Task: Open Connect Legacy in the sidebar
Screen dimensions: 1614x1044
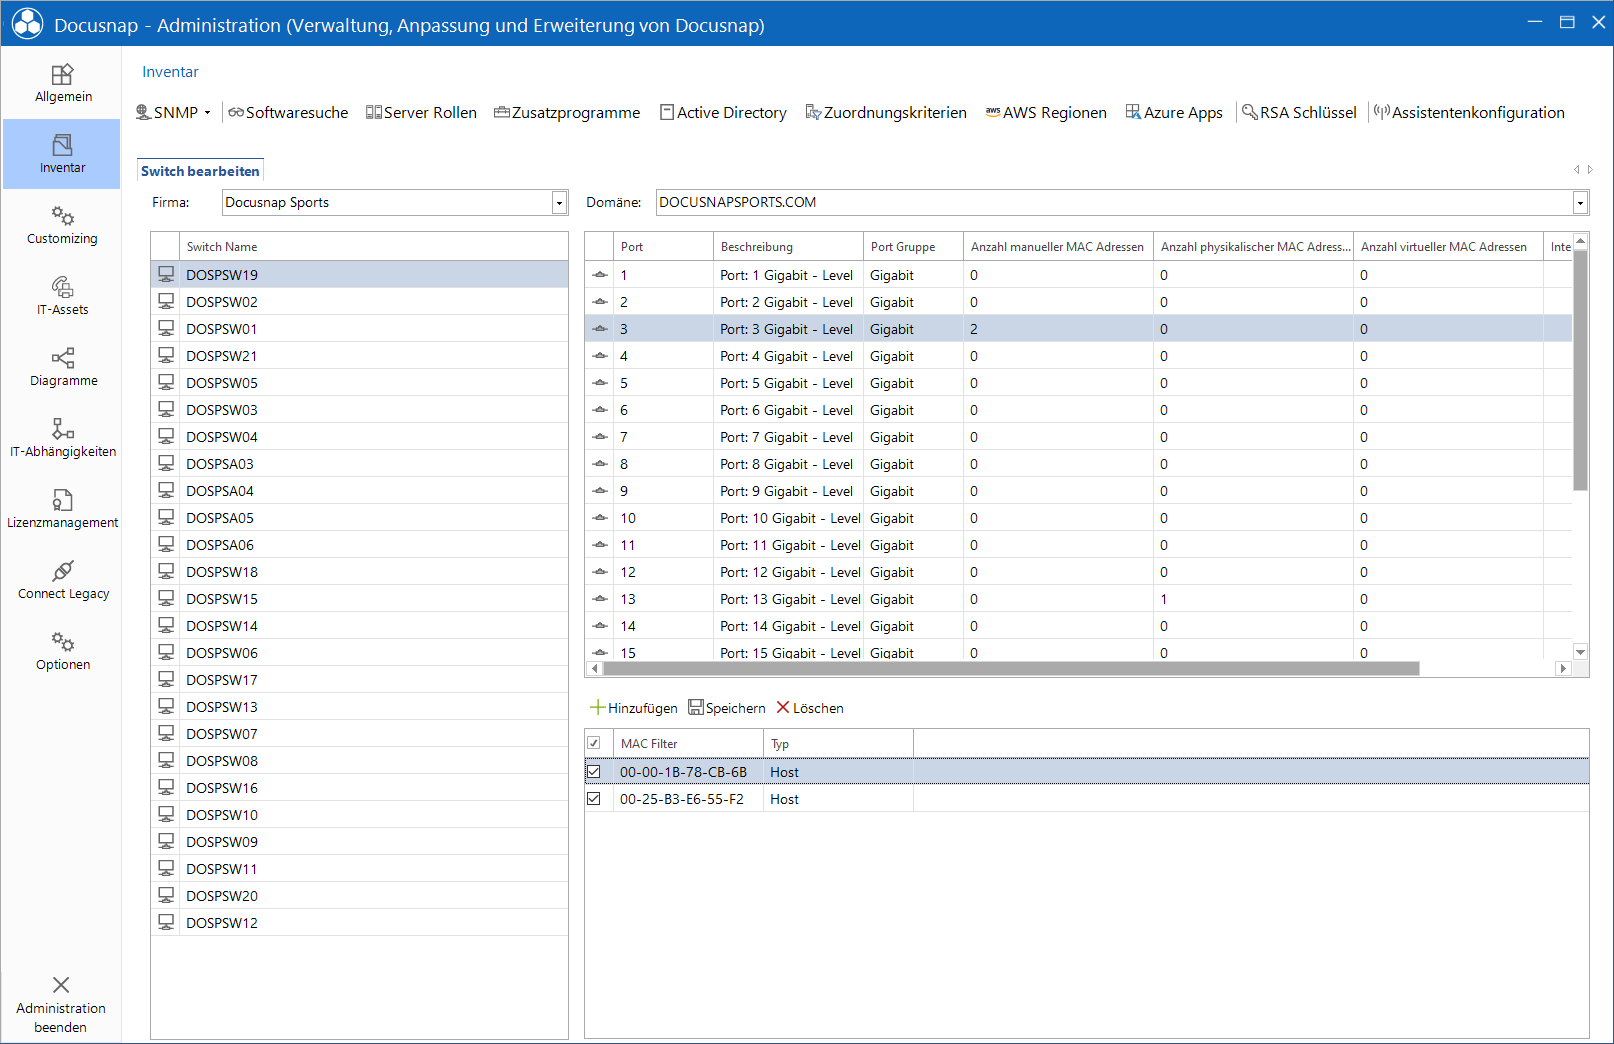Action: pos(62,580)
